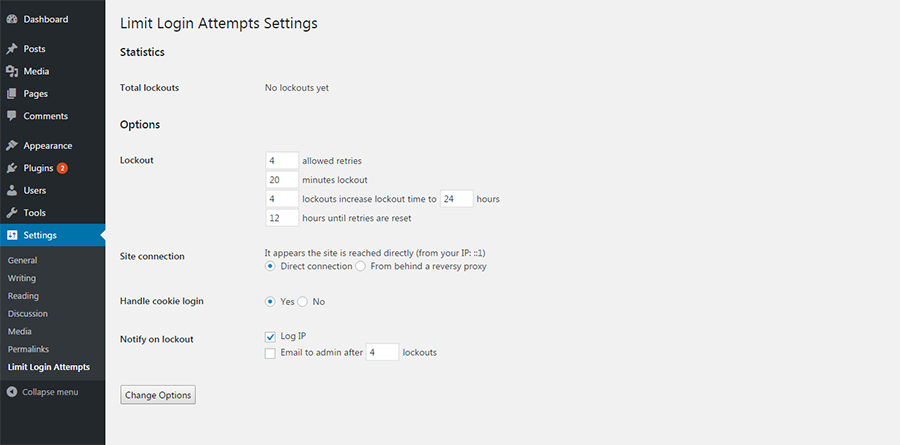The image size is (900, 445).
Task: Go to Writing settings submenu
Action: (x=22, y=278)
